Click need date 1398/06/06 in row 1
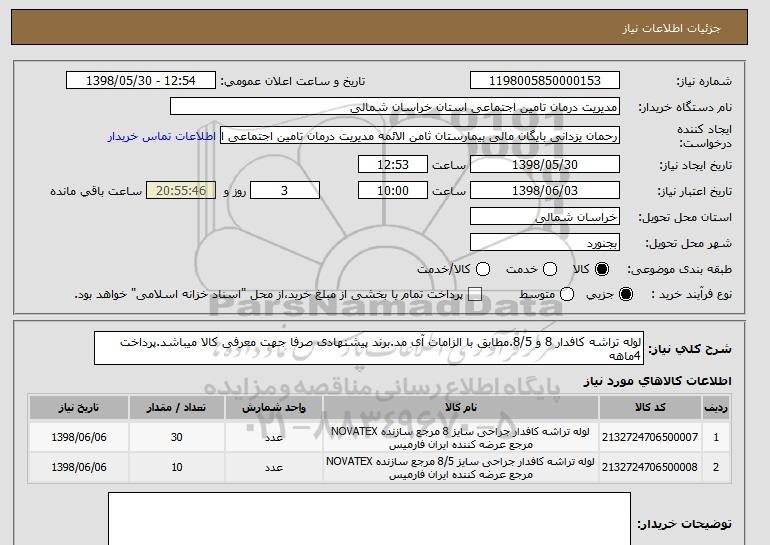The image size is (770, 545). coord(79,437)
